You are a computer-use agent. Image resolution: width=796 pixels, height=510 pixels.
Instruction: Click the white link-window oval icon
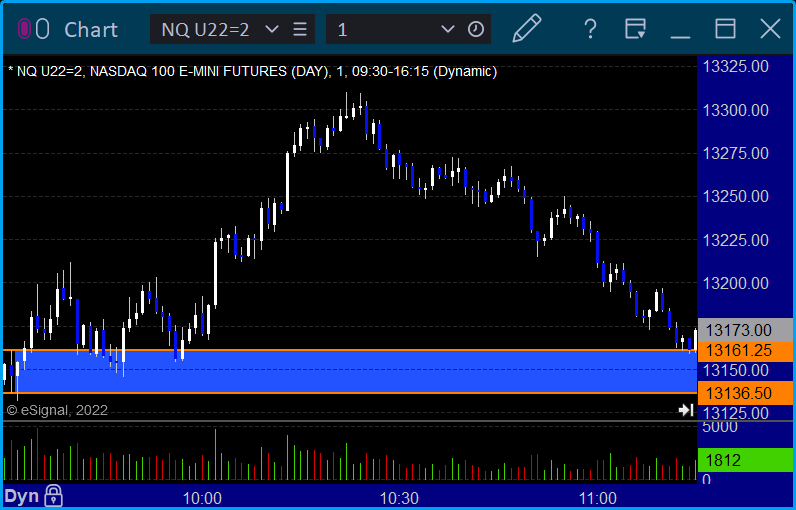[x=43, y=29]
